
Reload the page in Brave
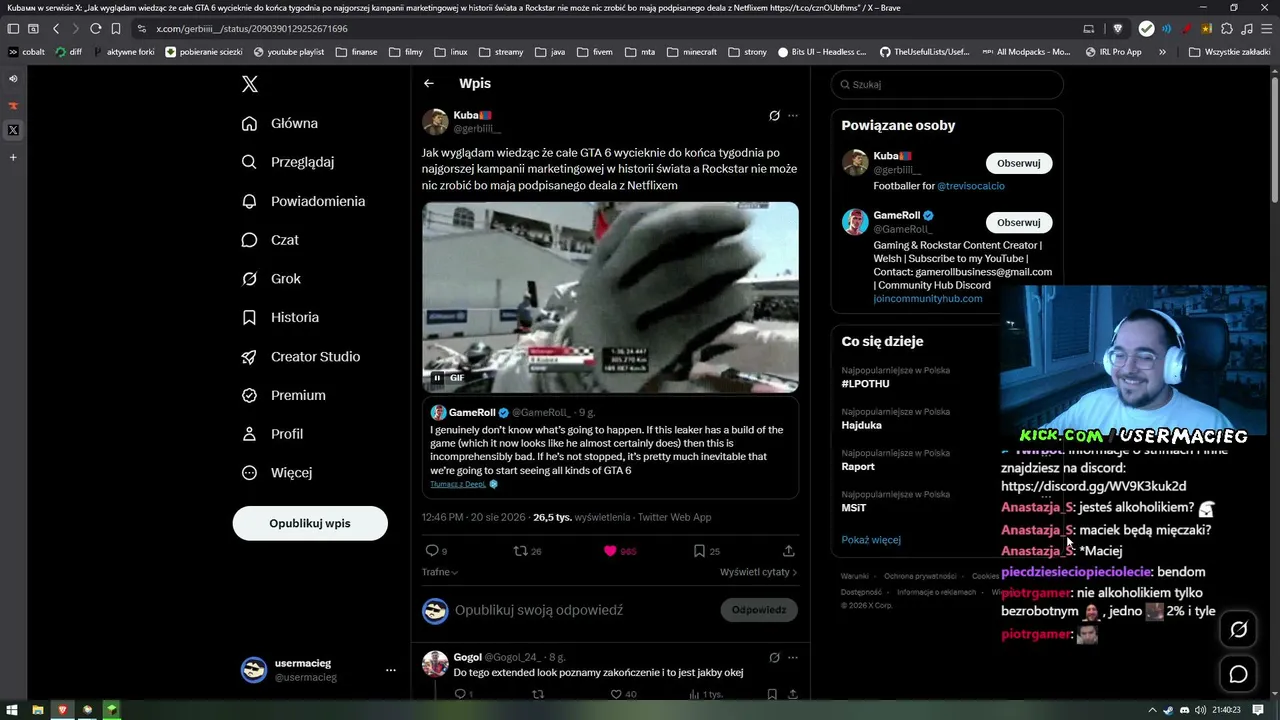[x=95, y=29]
